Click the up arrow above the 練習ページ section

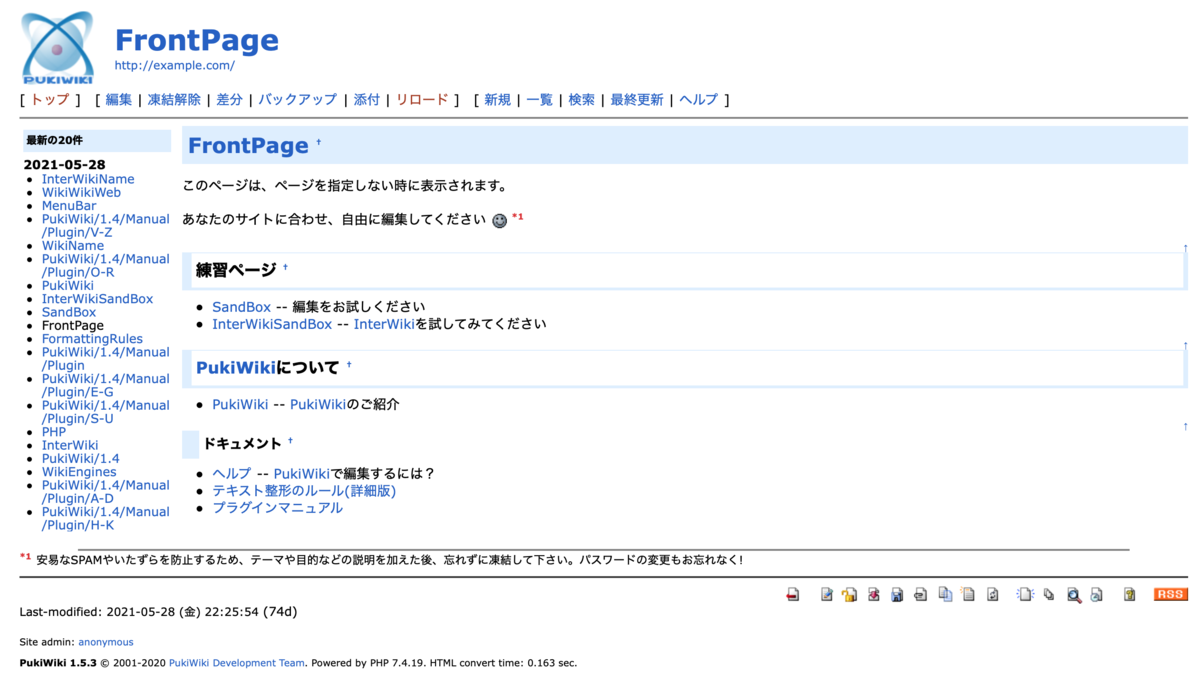pyautogui.click(x=1185, y=247)
